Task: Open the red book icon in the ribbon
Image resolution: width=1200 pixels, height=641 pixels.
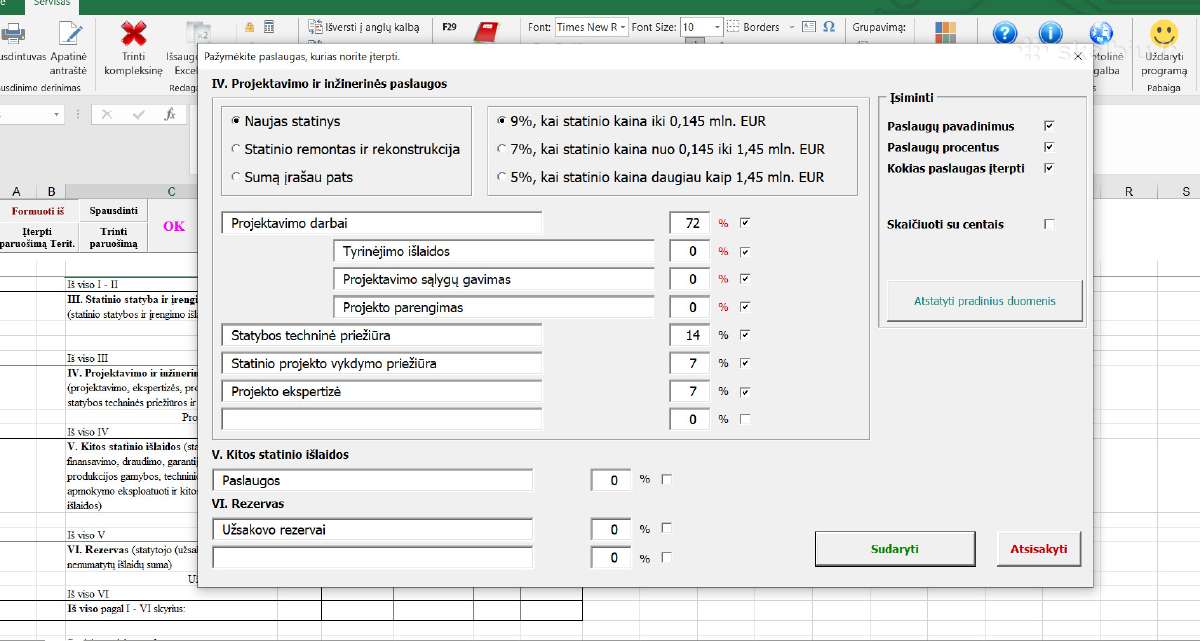Action: point(487,31)
